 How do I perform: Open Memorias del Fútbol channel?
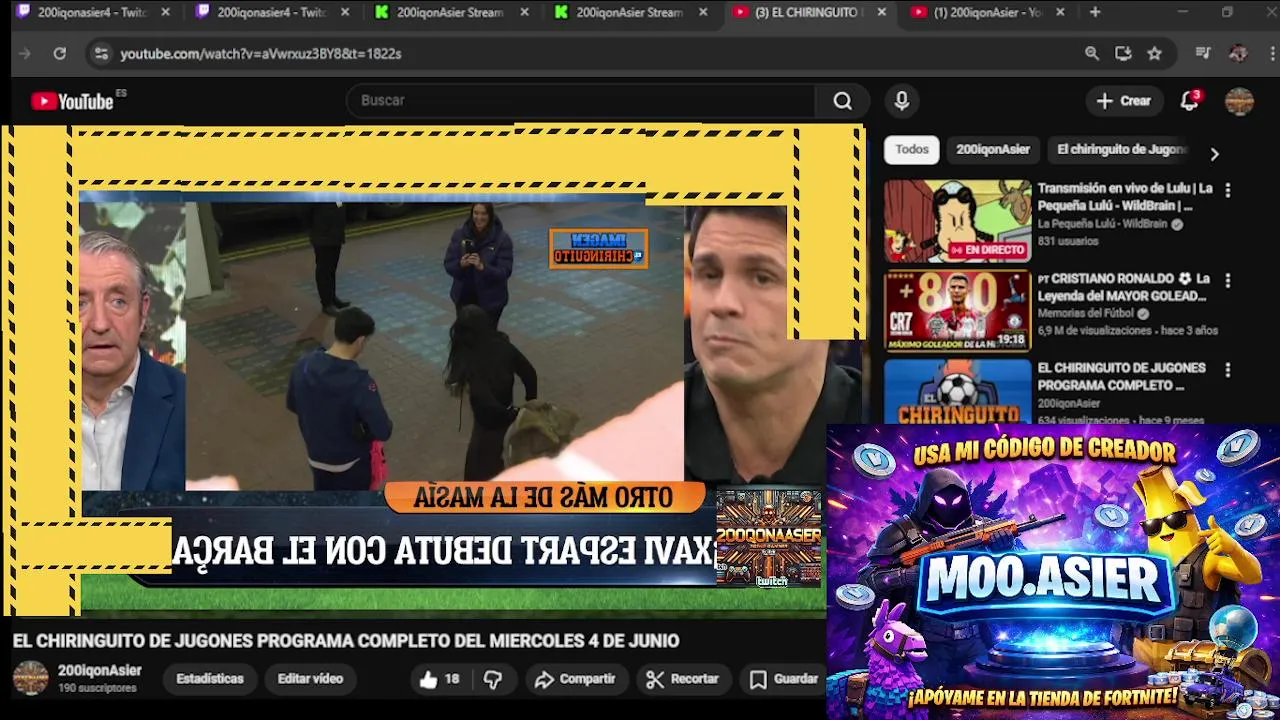click(x=1087, y=313)
